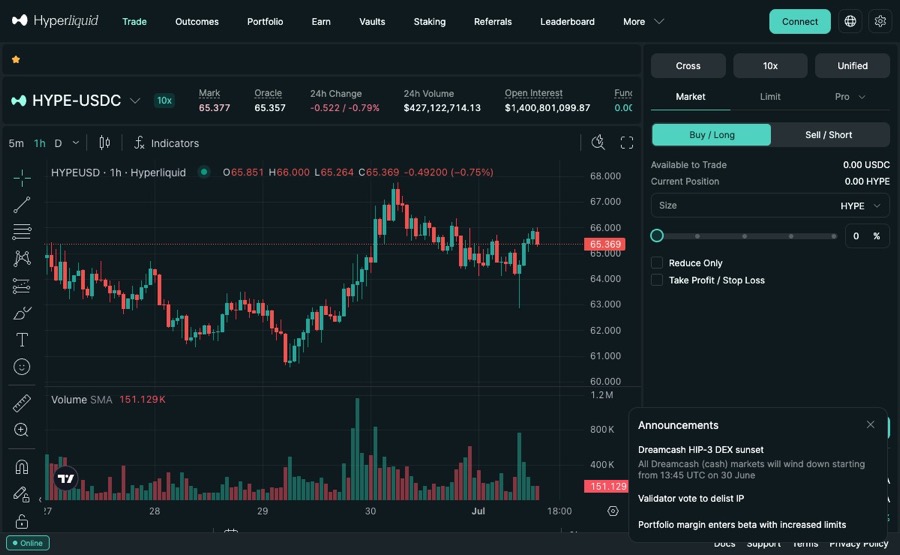This screenshot has width=900, height=555.
Task: Open the Pro order types dropdown
Action: (849, 97)
